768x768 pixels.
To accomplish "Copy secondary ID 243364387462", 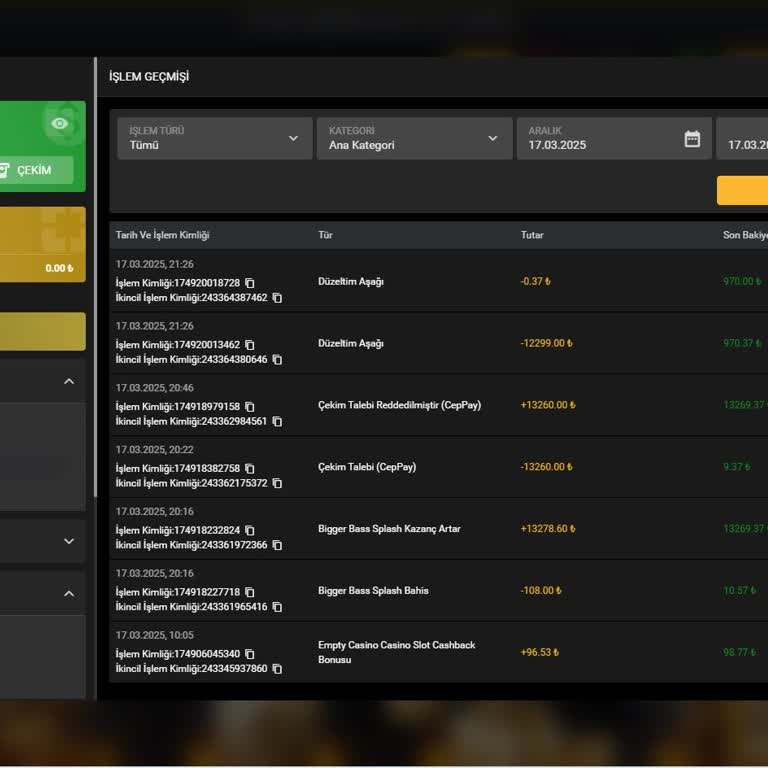I will coord(277,298).
